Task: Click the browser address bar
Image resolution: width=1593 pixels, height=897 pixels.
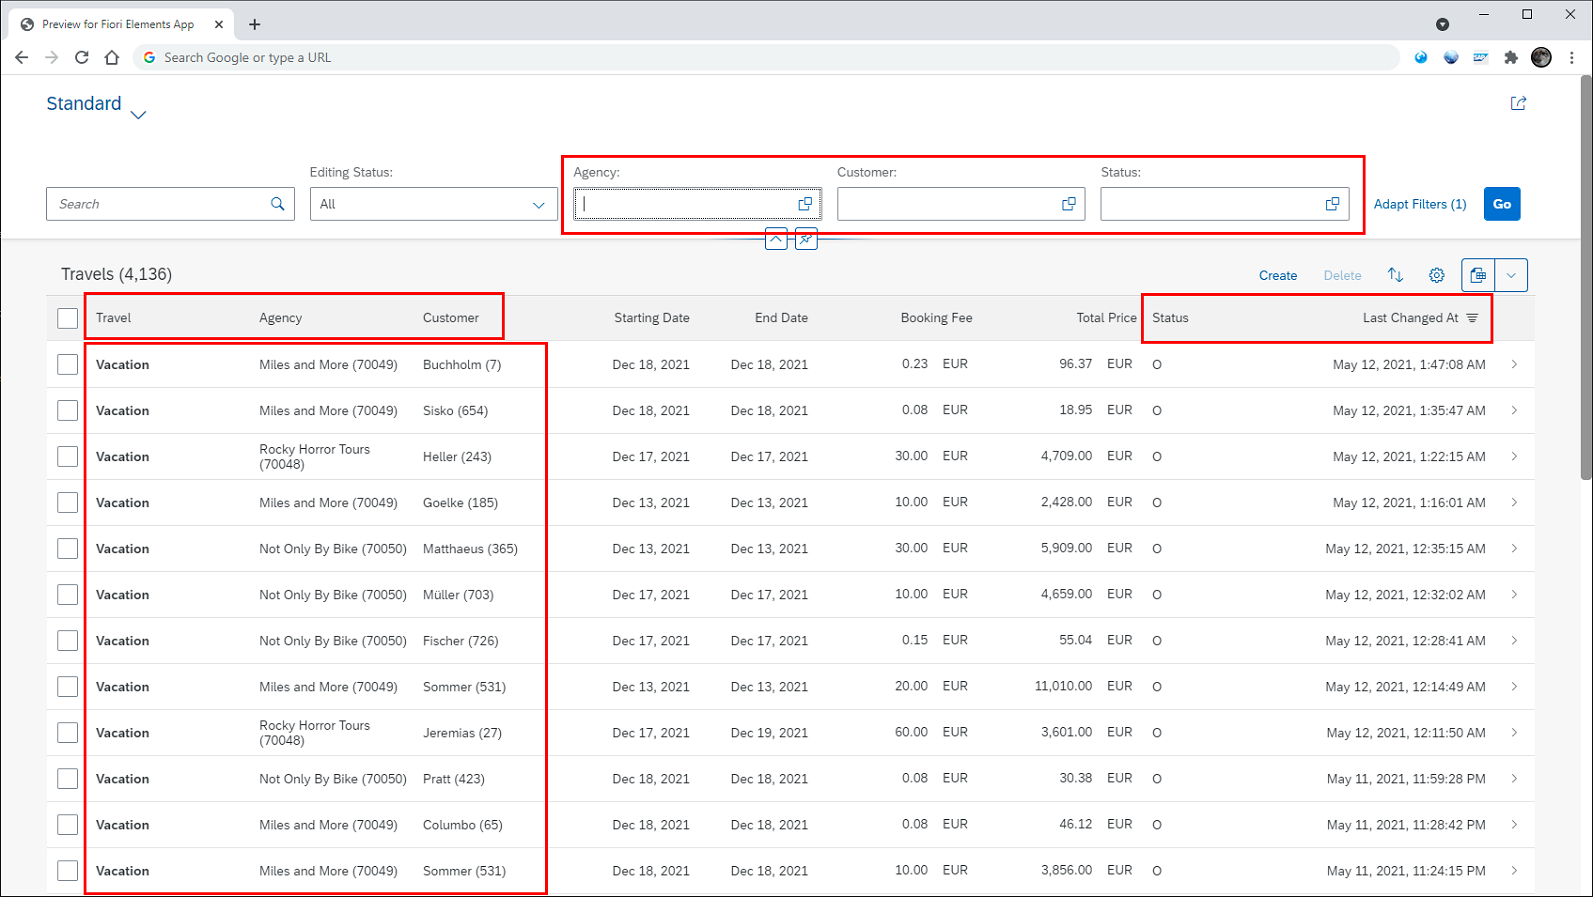Action: pos(766,57)
